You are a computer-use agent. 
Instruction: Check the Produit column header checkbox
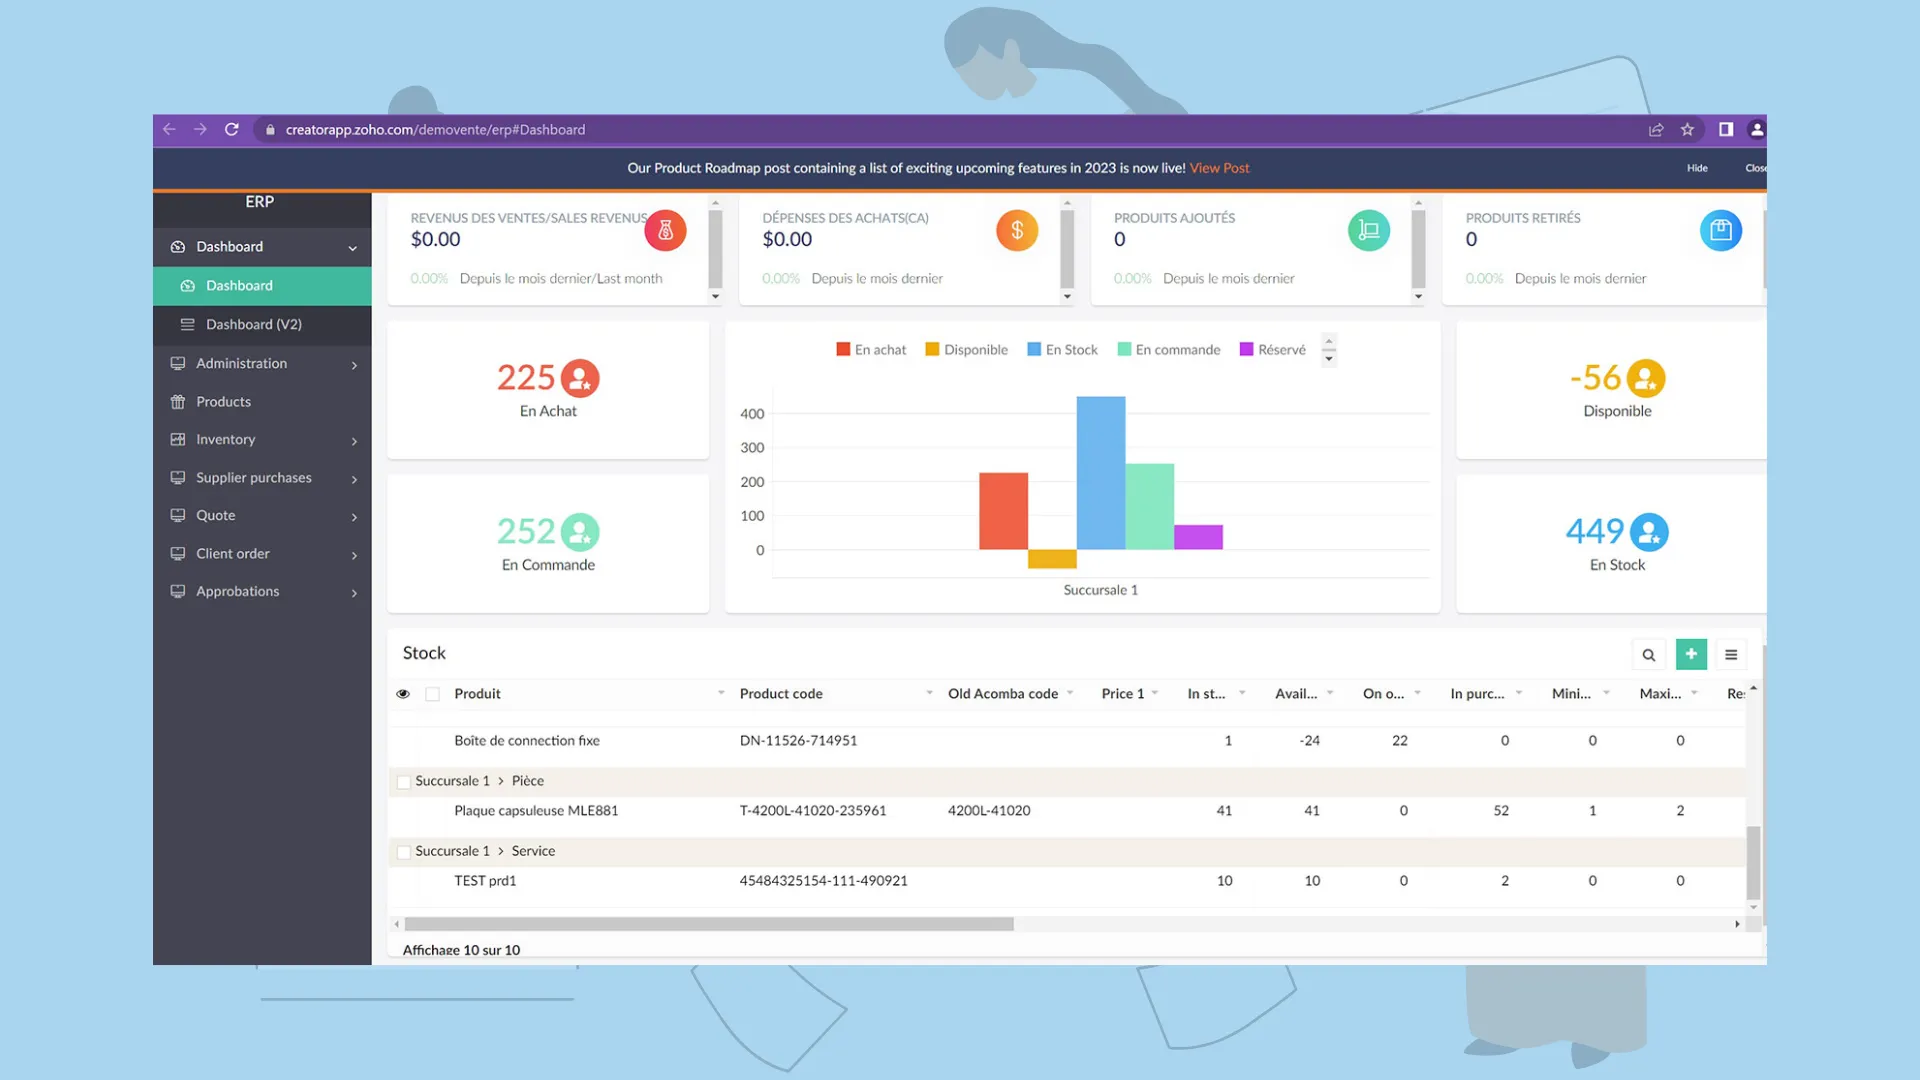(x=433, y=693)
